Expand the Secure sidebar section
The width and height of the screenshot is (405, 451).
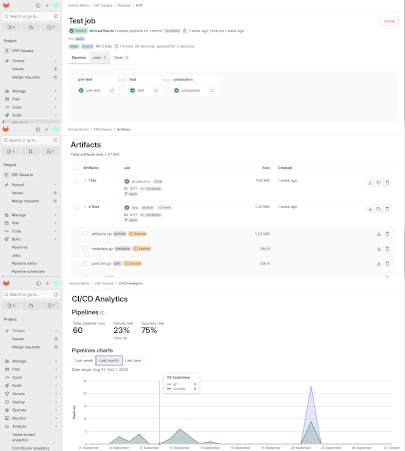31,394
